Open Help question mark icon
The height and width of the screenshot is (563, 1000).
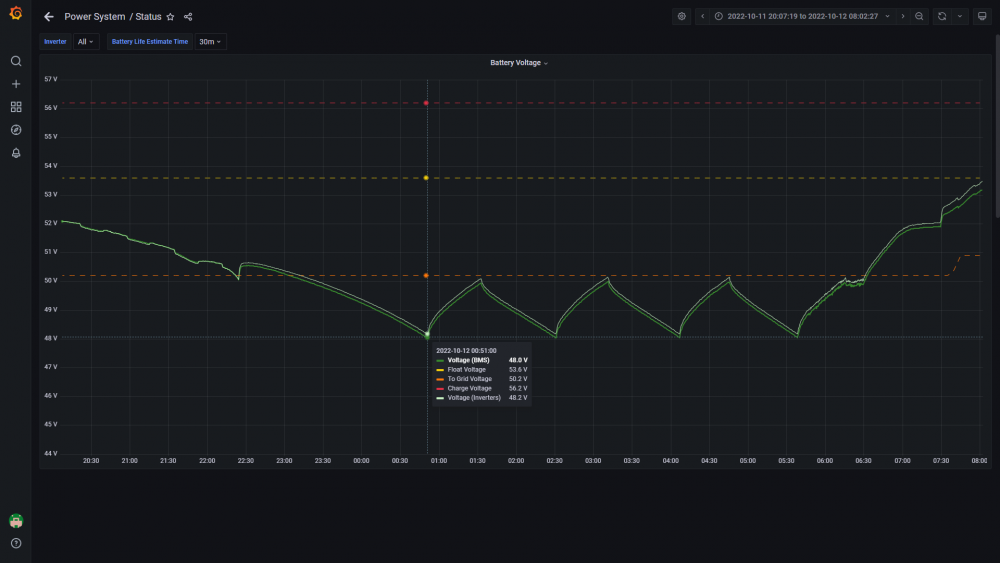[16, 543]
